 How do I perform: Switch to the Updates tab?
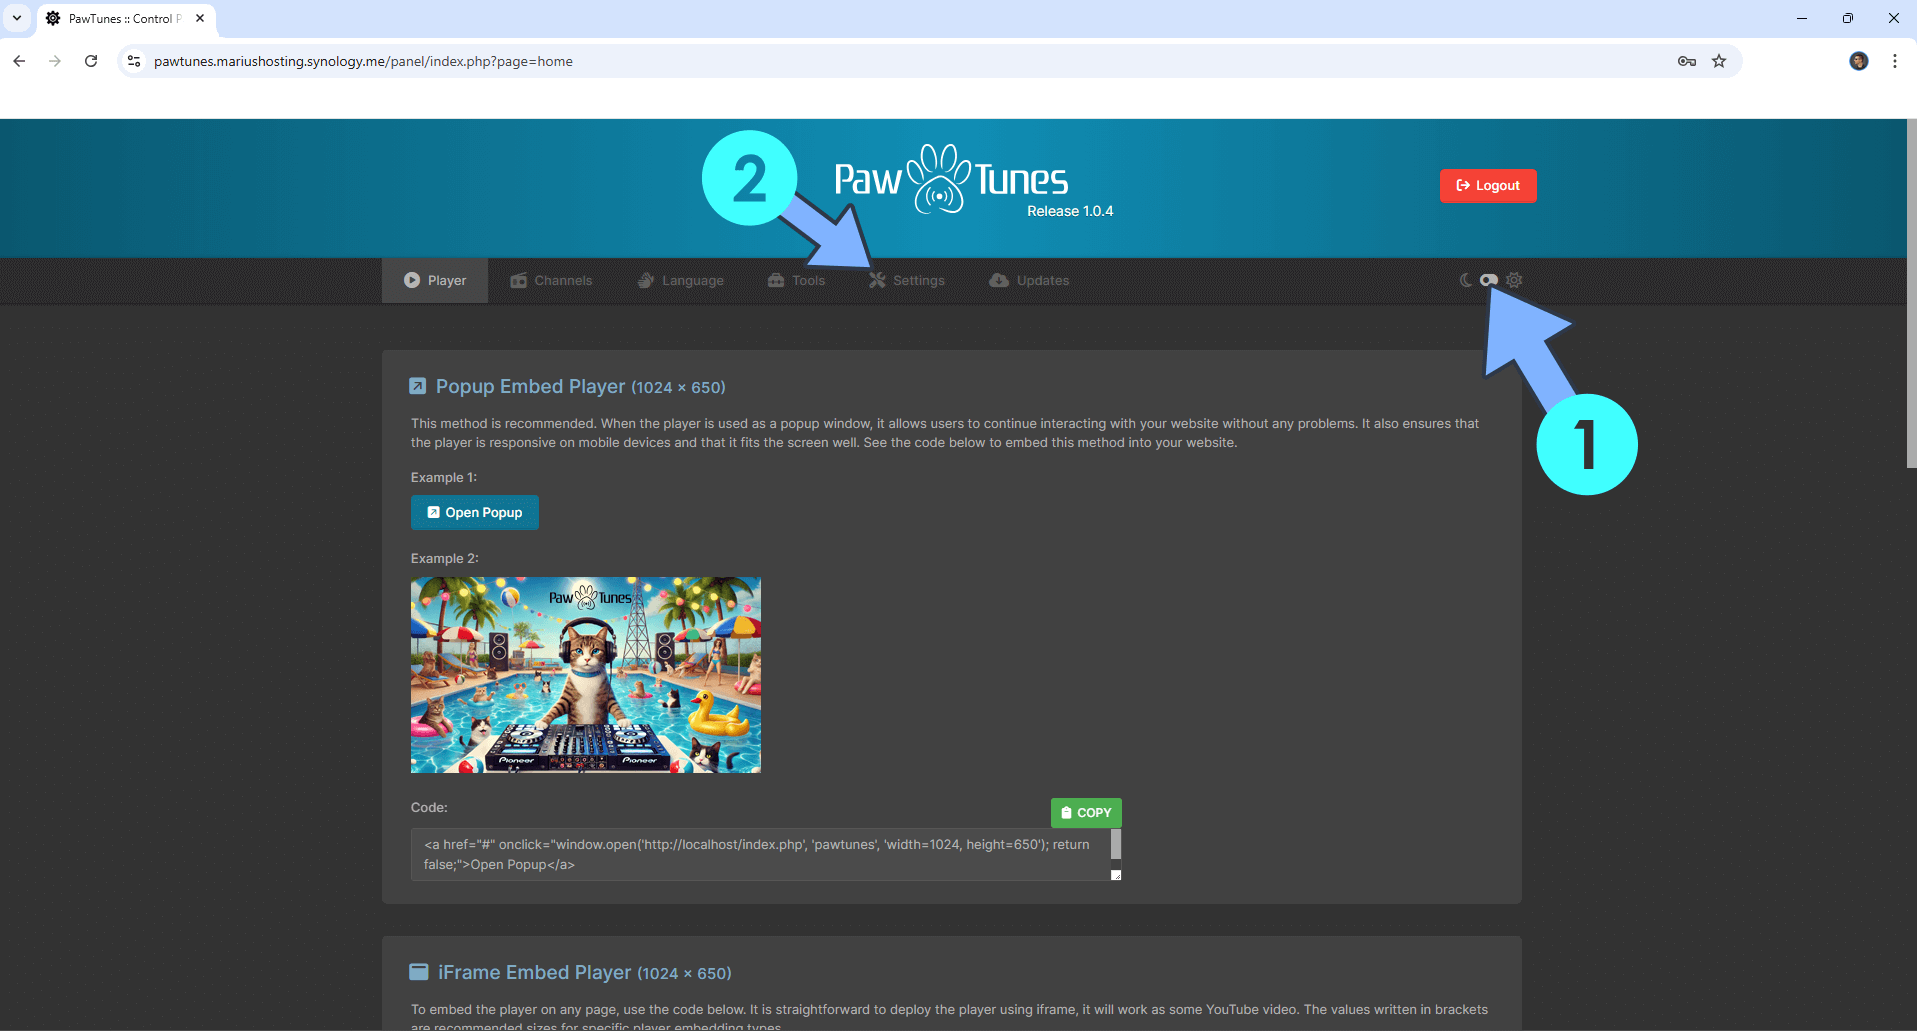point(1029,280)
